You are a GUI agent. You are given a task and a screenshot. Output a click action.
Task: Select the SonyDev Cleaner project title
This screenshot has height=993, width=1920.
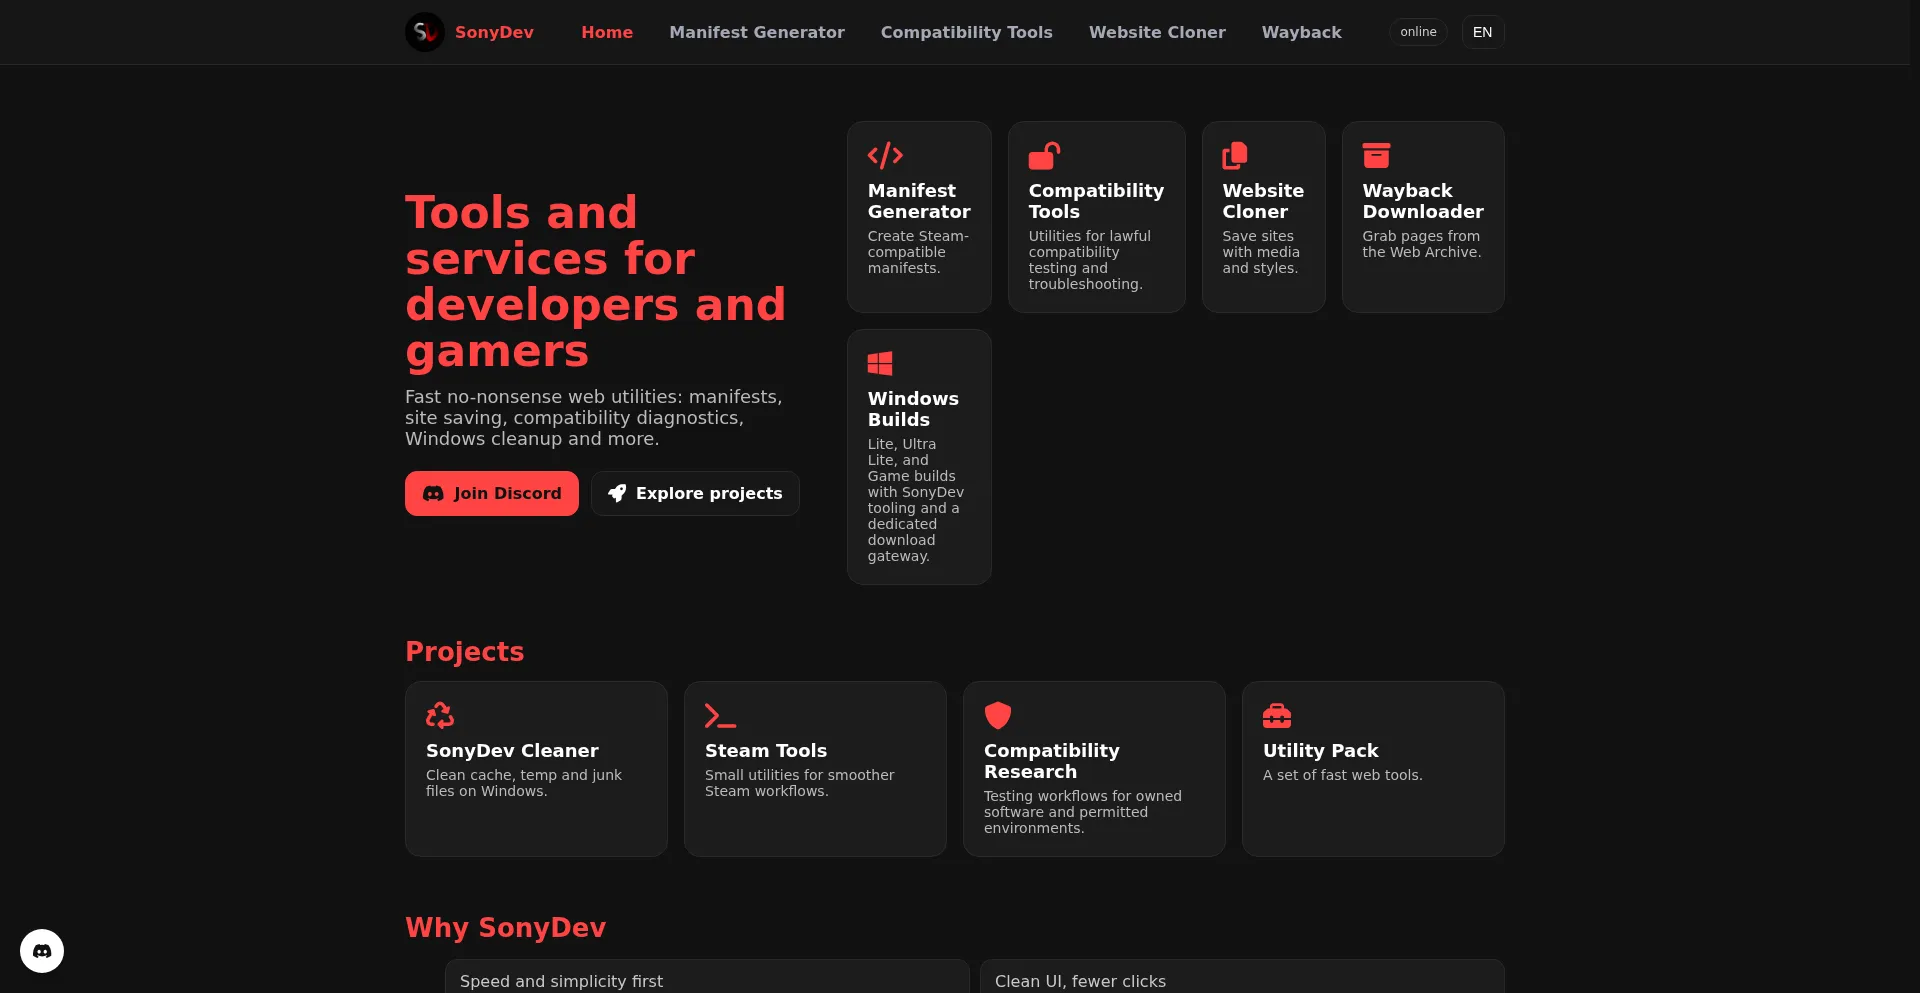512,750
